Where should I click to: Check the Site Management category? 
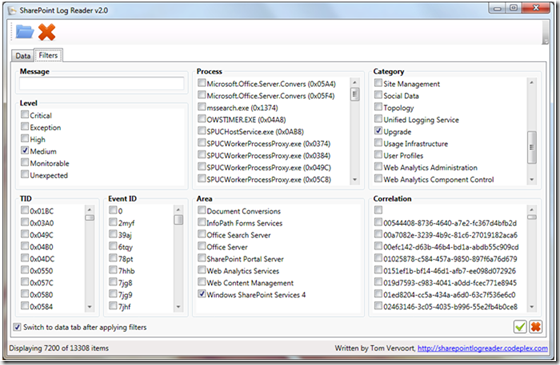point(378,83)
